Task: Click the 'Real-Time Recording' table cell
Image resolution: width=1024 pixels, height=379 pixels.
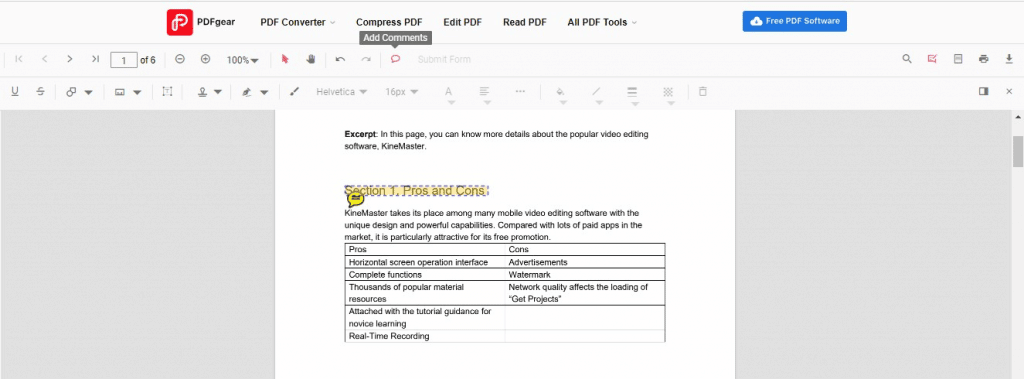Action: click(425, 336)
